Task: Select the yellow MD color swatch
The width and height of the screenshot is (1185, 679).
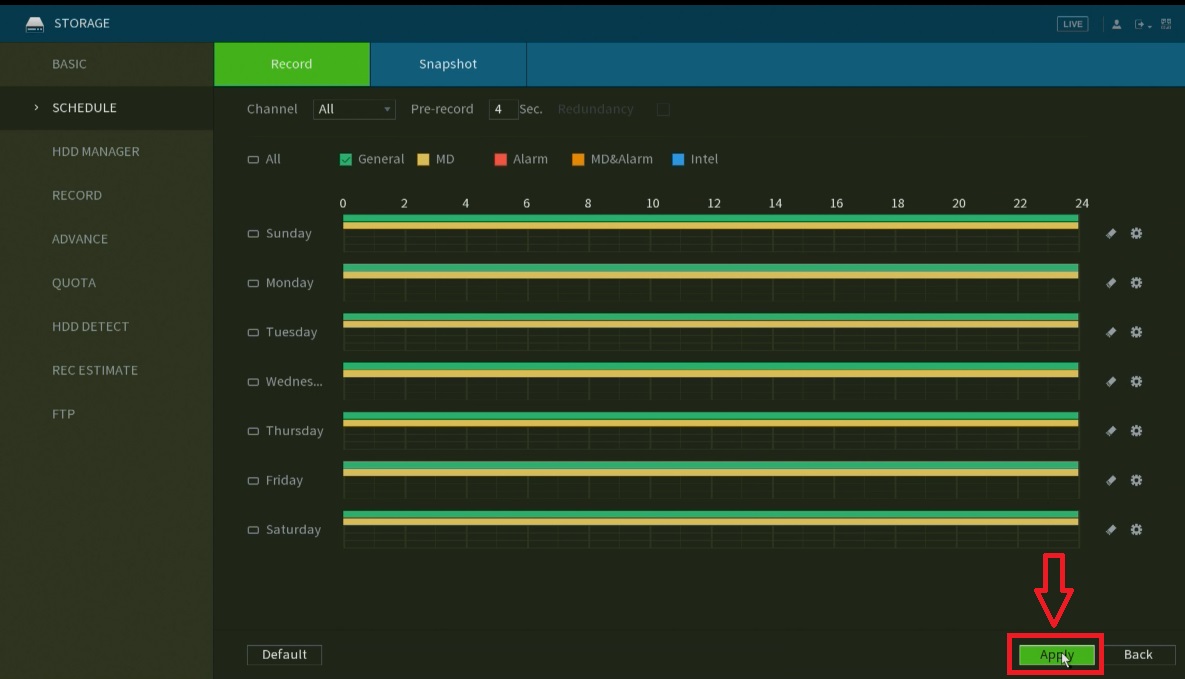Action: click(x=422, y=159)
